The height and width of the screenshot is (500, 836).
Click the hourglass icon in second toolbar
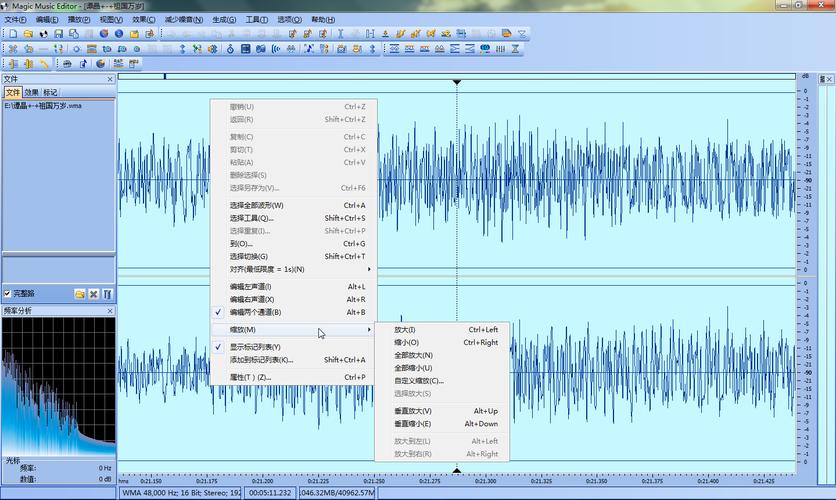pyautogui.click(x=516, y=49)
